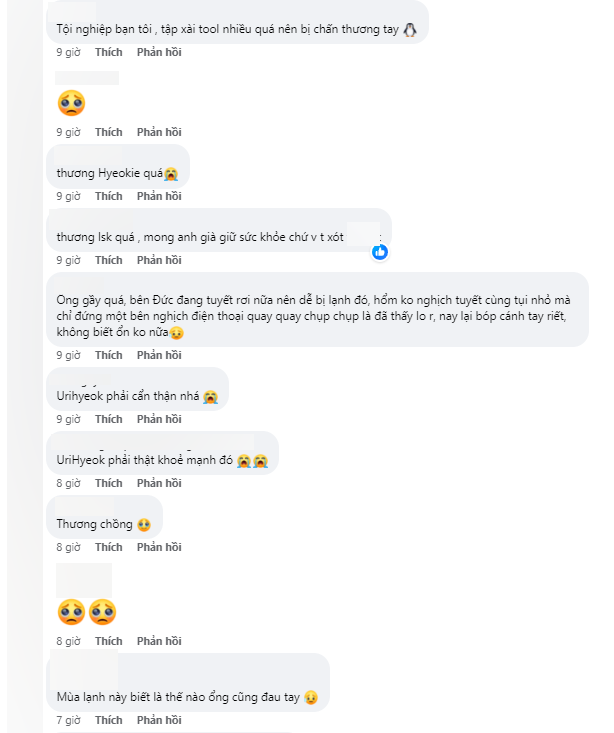This screenshot has width=614, height=733.
Task: Open the '8 giờ' timestamp under 'Thương chồng'
Action: pos(67,547)
